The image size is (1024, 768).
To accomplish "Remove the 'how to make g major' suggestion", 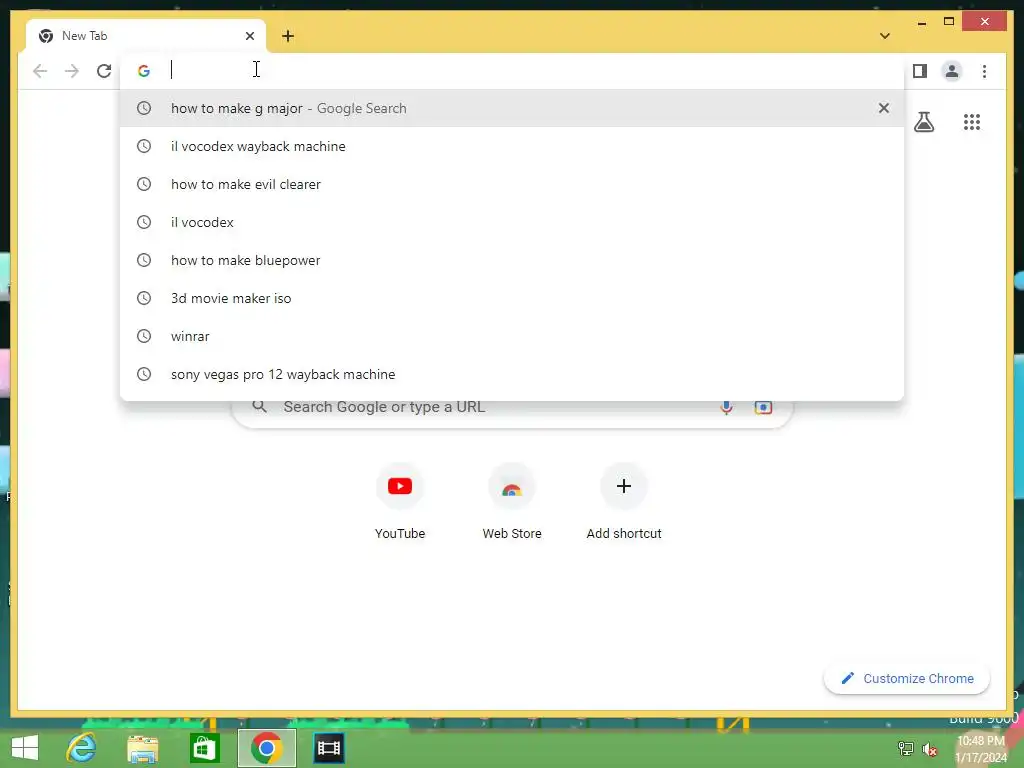I will click(x=884, y=108).
